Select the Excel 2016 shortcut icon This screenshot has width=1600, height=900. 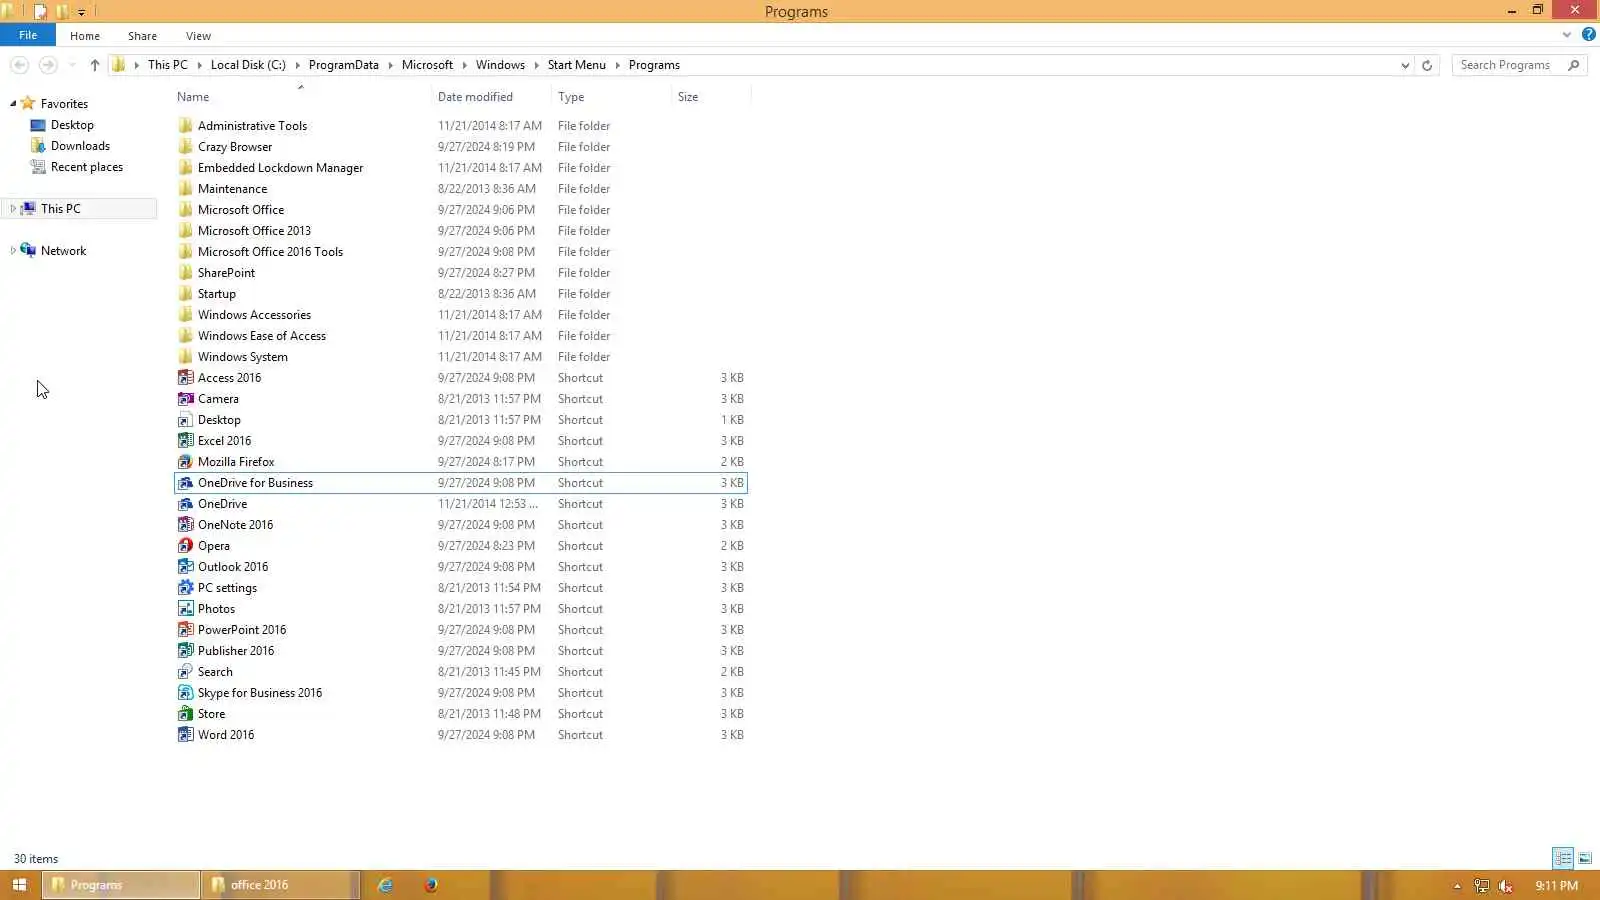pyautogui.click(x=185, y=441)
